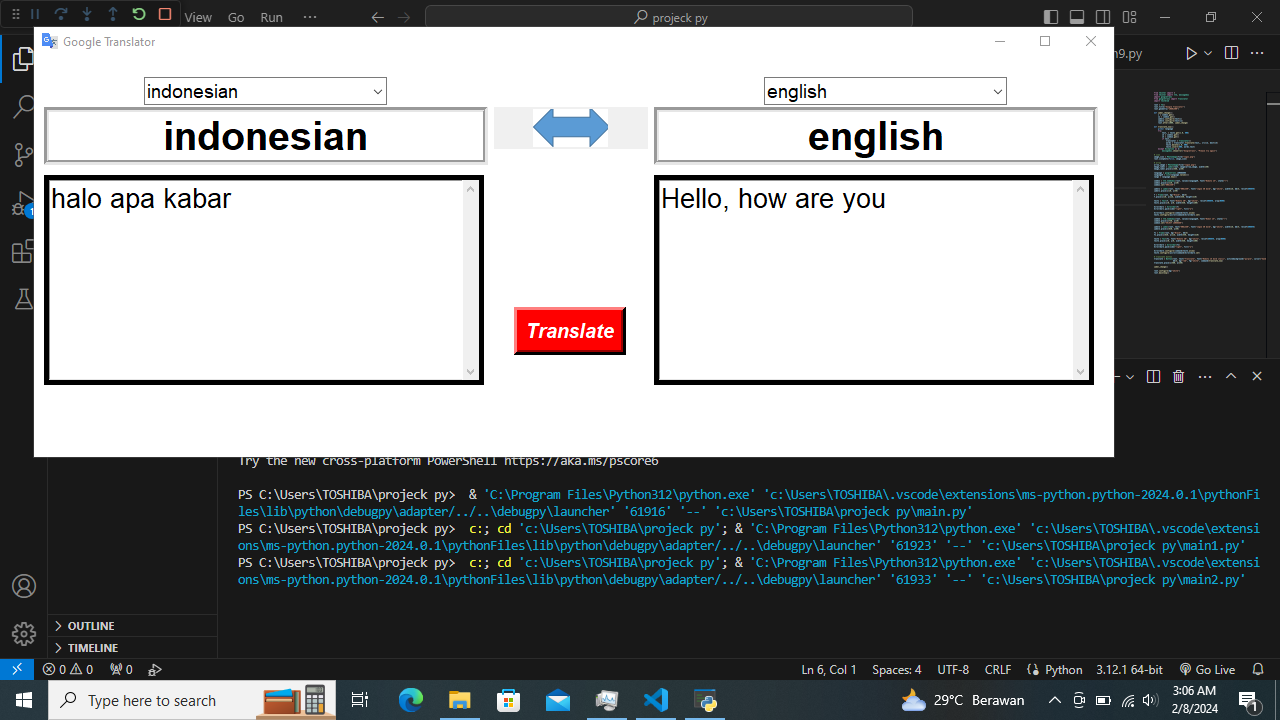Toggle the bottom panel layout
This screenshot has height=720, width=1280.
point(1077,17)
